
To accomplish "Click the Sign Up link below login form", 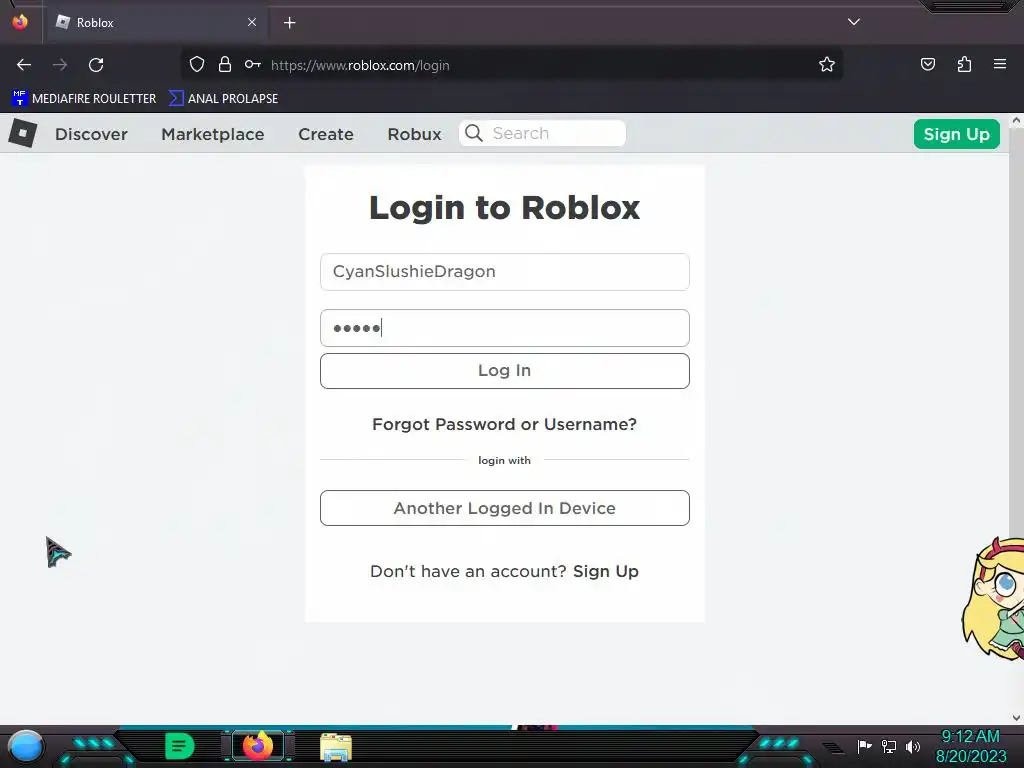I will click(x=605, y=571).
